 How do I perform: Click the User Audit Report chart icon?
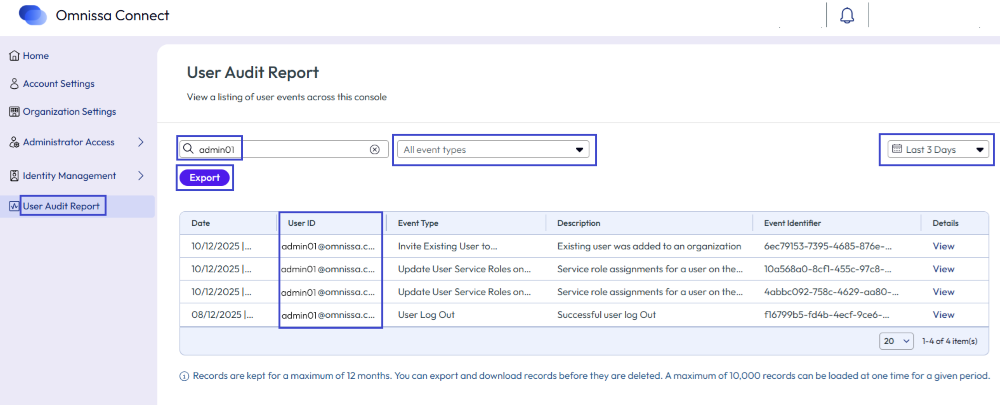pos(15,206)
